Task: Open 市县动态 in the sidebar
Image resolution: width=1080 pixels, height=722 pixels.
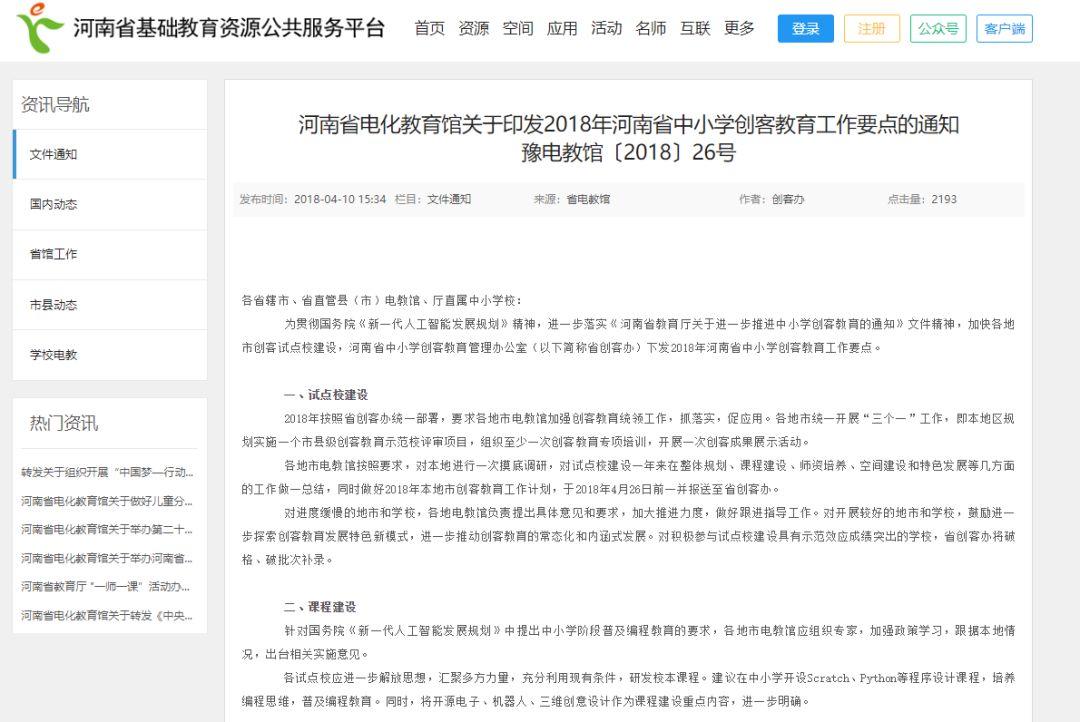Action: point(110,305)
